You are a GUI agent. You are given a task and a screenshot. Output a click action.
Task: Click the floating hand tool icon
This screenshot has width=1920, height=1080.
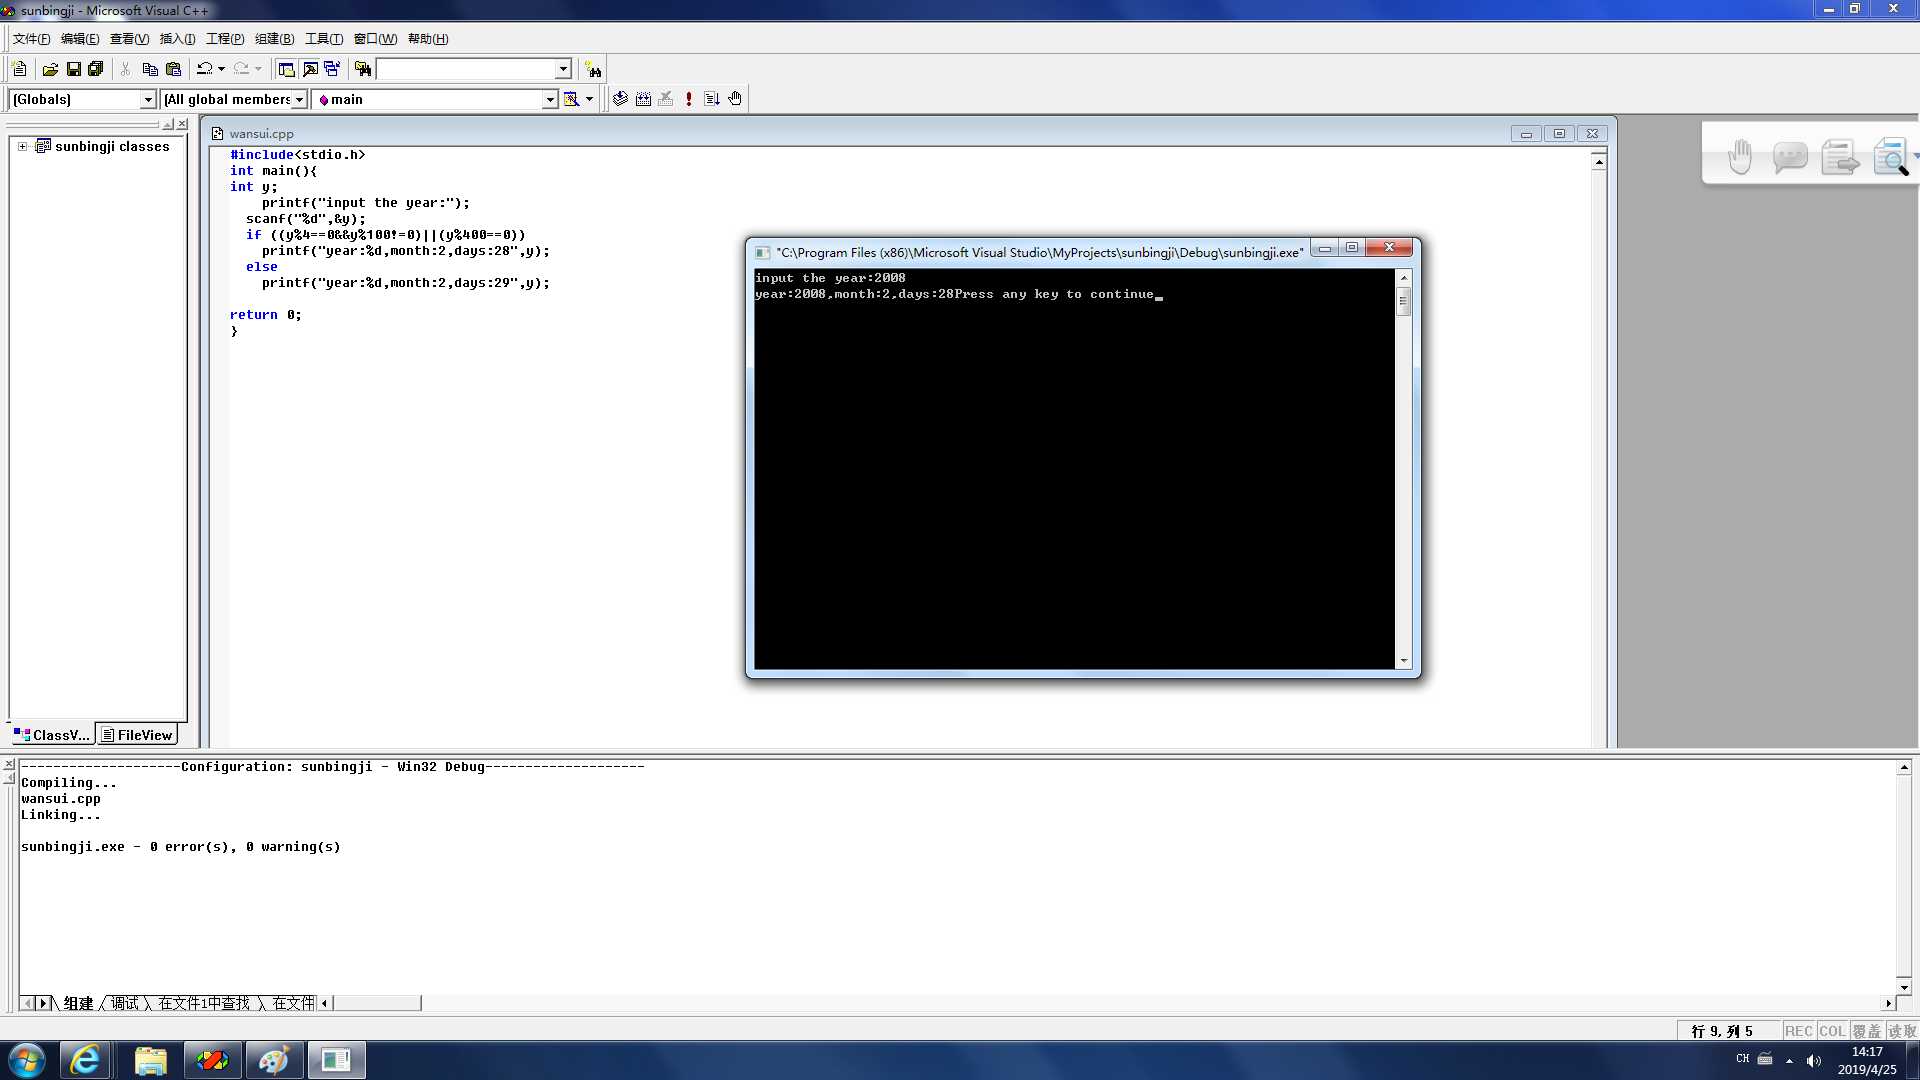pos(1741,157)
